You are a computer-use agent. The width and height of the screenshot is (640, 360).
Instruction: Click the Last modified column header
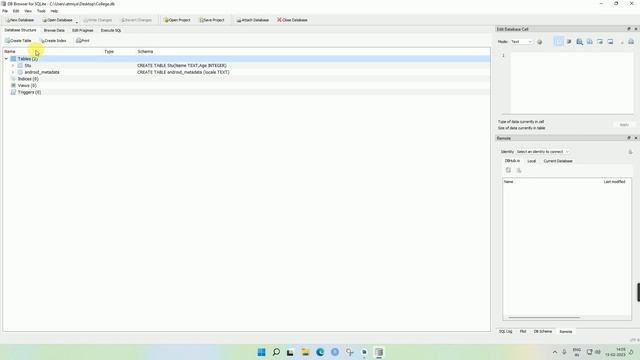coord(614,182)
